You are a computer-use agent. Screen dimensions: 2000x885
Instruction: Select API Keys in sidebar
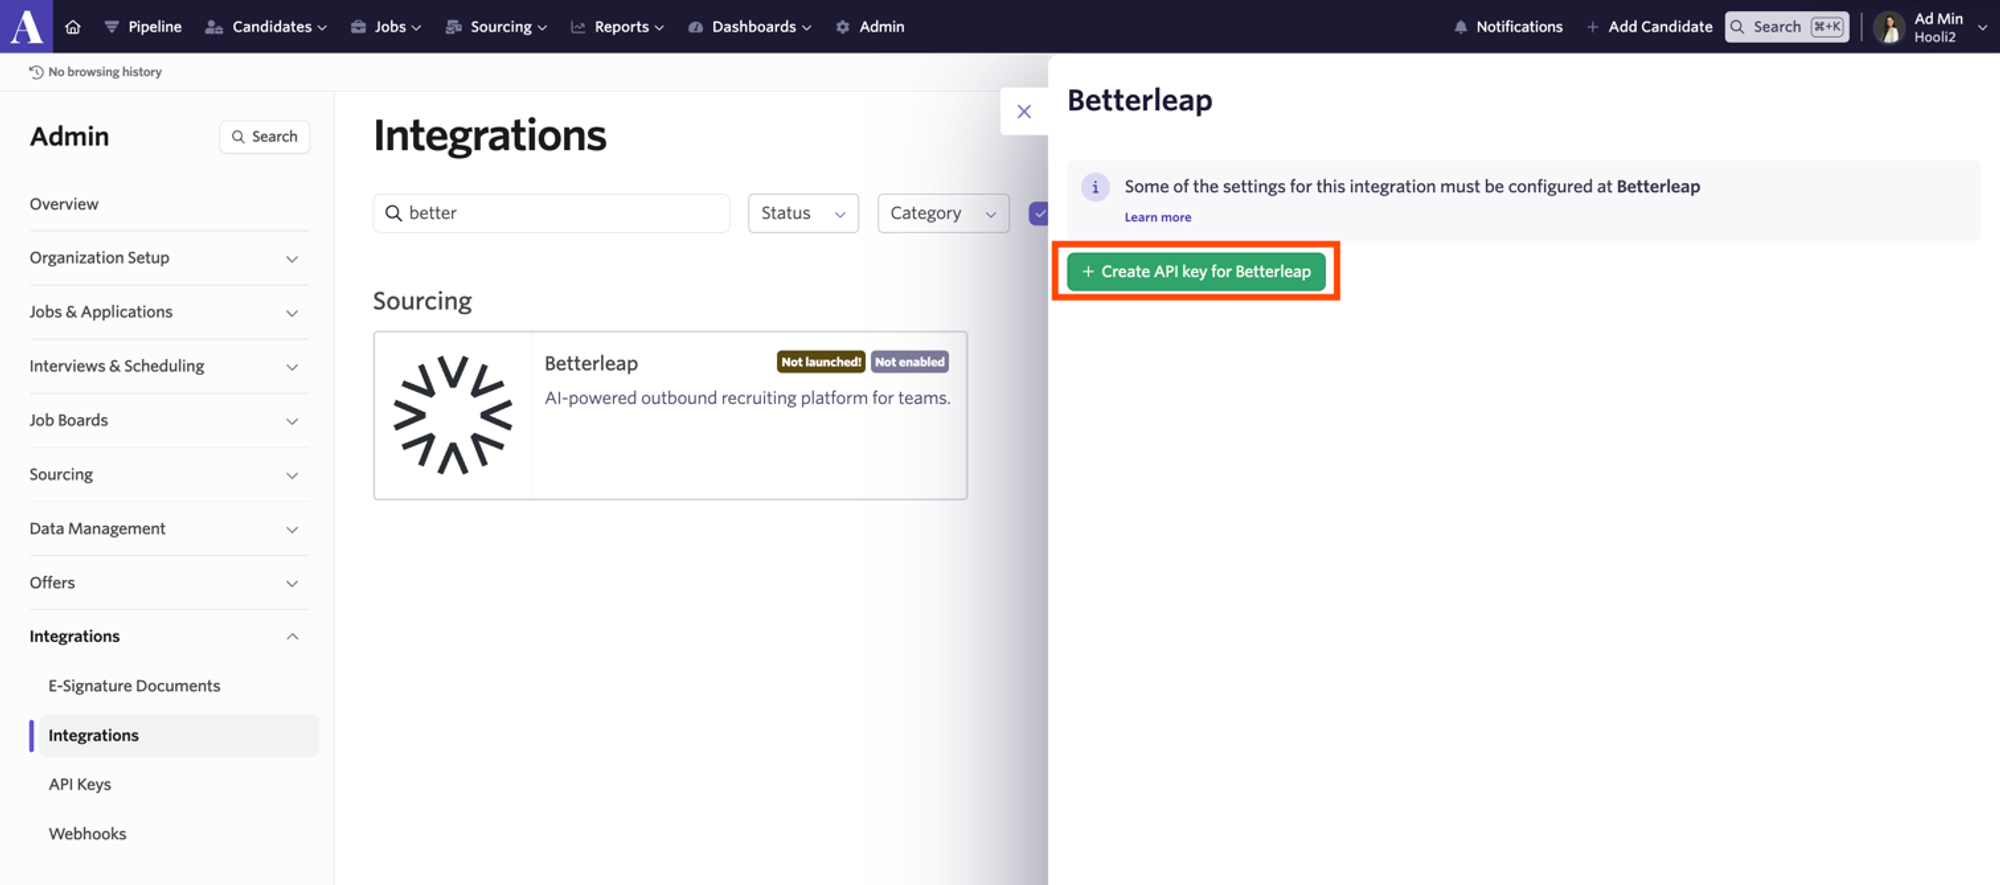pyautogui.click(x=80, y=784)
